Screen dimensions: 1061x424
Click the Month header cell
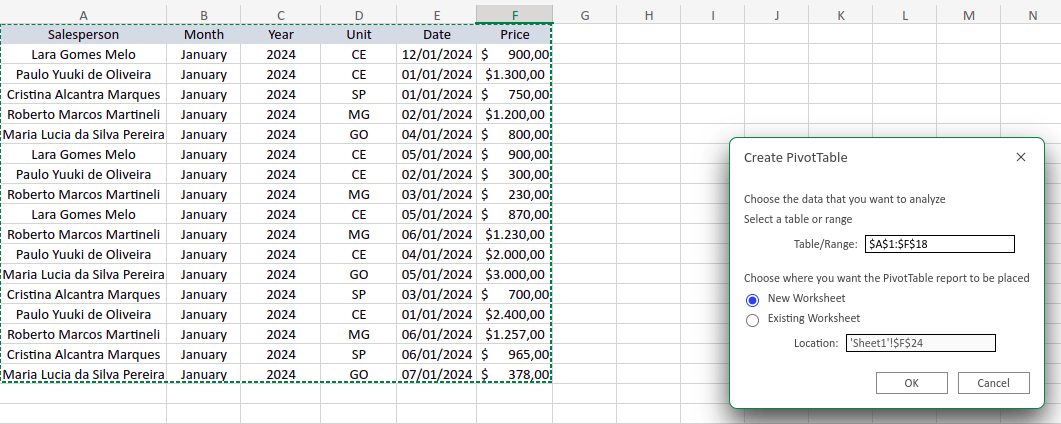(204, 34)
